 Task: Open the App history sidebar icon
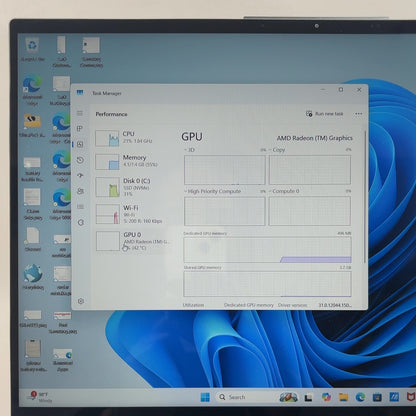tap(80, 160)
